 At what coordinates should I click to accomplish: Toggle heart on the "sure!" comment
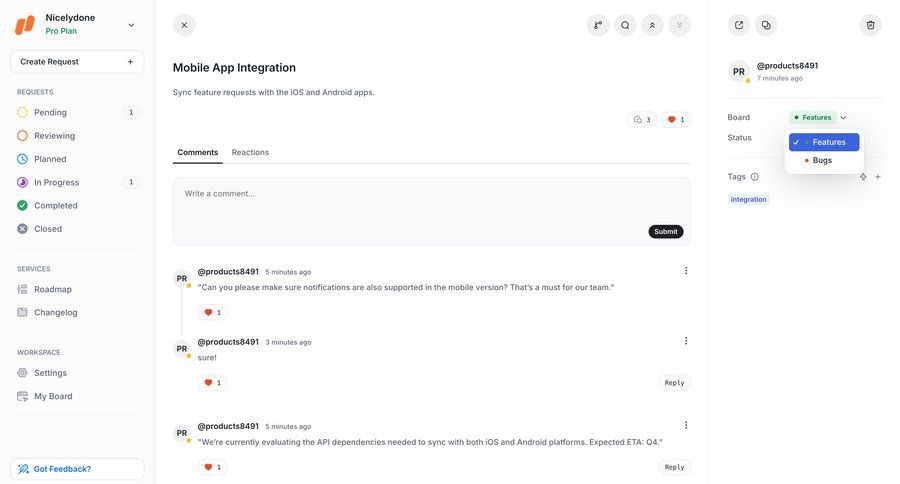pyautogui.click(x=212, y=383)
